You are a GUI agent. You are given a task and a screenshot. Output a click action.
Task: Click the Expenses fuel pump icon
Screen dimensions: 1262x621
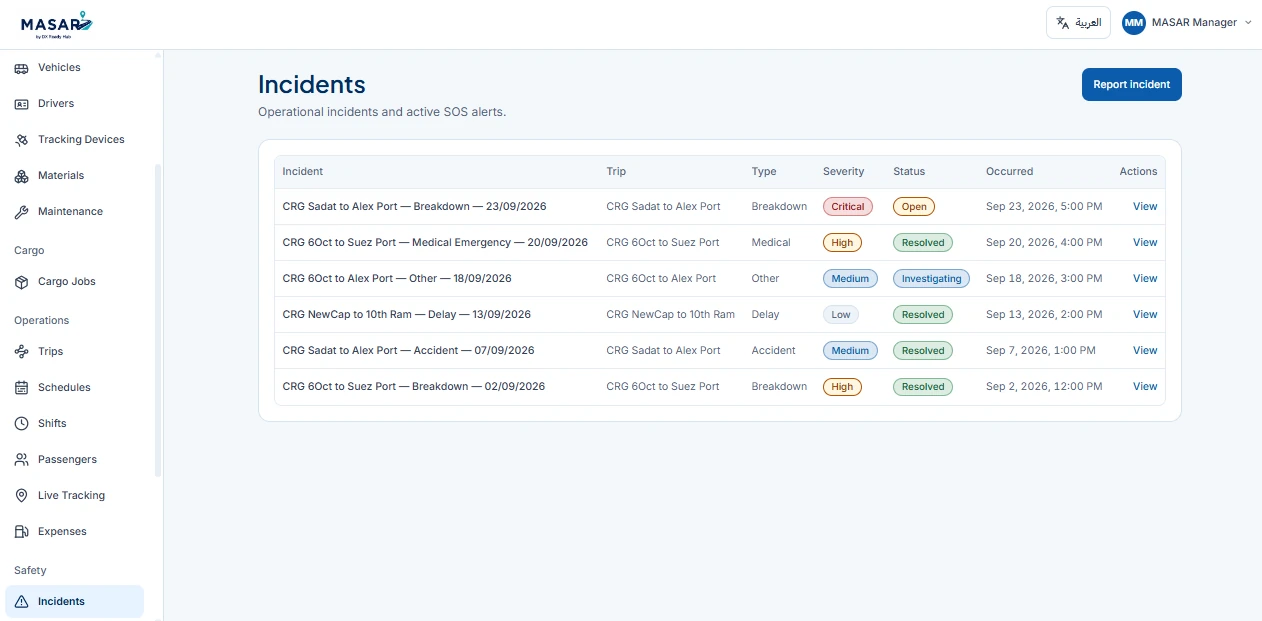[x=21, y=532]
